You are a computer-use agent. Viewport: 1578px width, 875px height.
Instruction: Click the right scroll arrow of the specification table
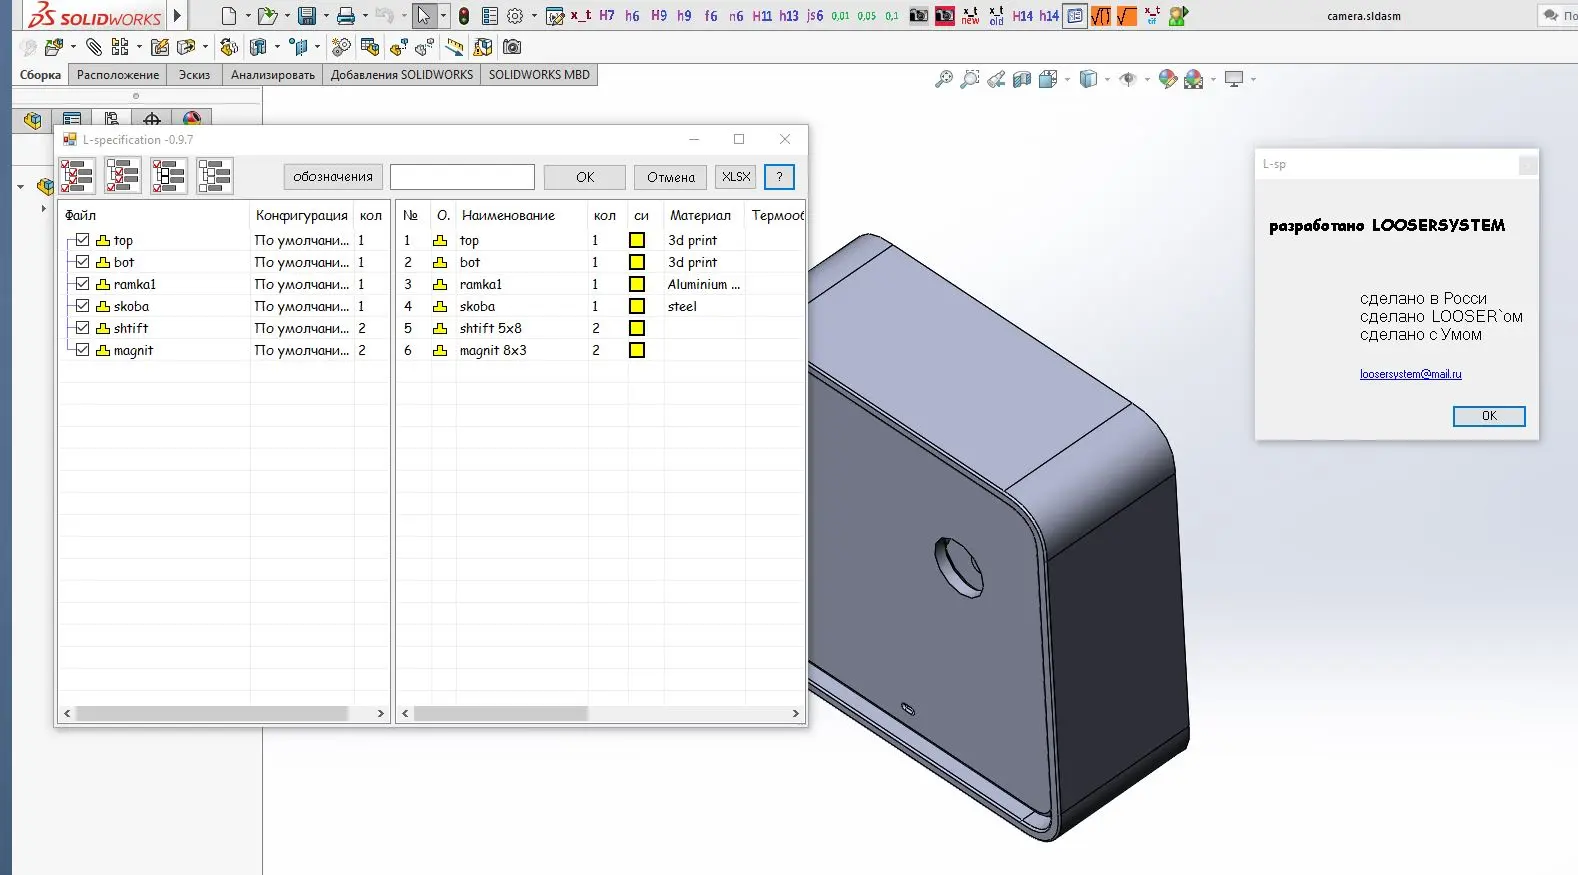coord(795,713)
